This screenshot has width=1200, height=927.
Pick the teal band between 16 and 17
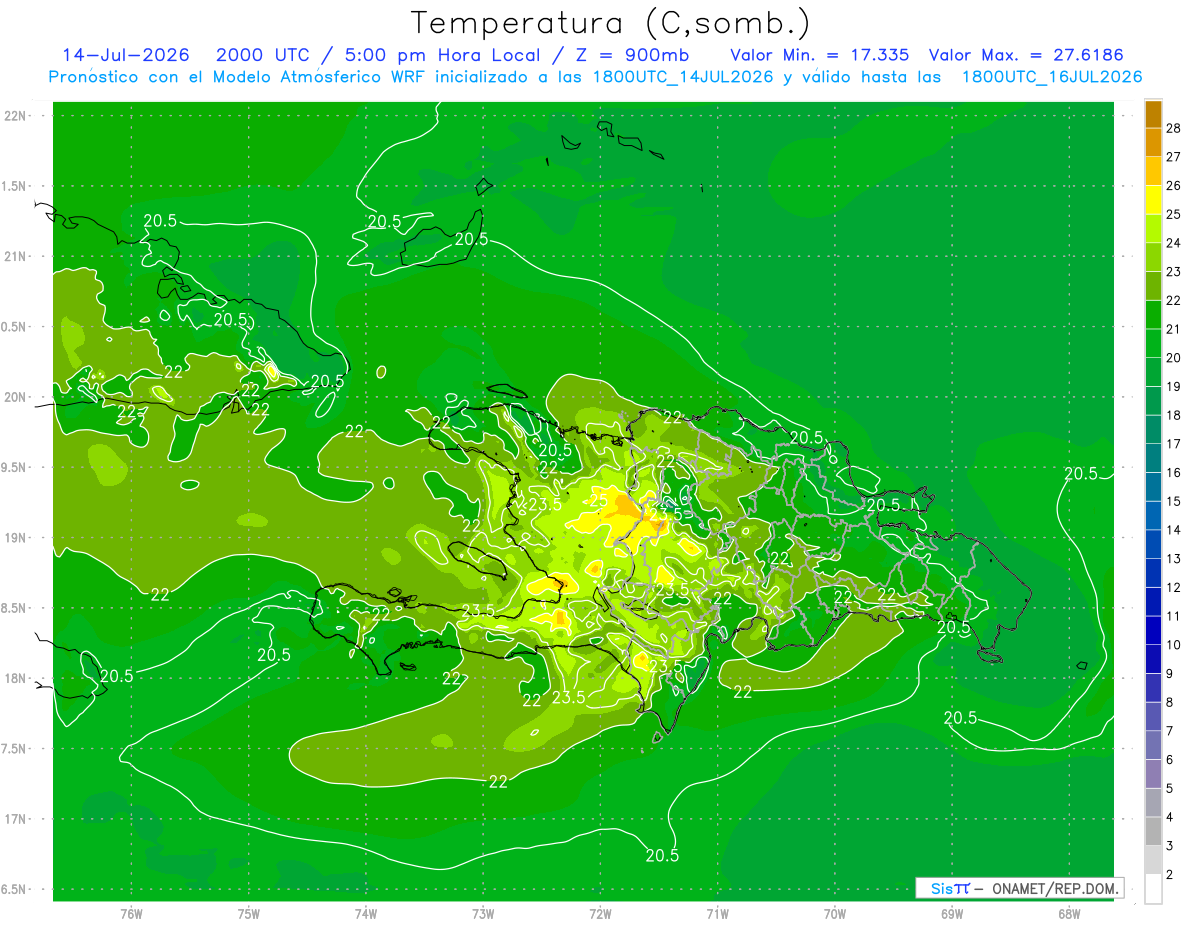[x=1153, y=459]
